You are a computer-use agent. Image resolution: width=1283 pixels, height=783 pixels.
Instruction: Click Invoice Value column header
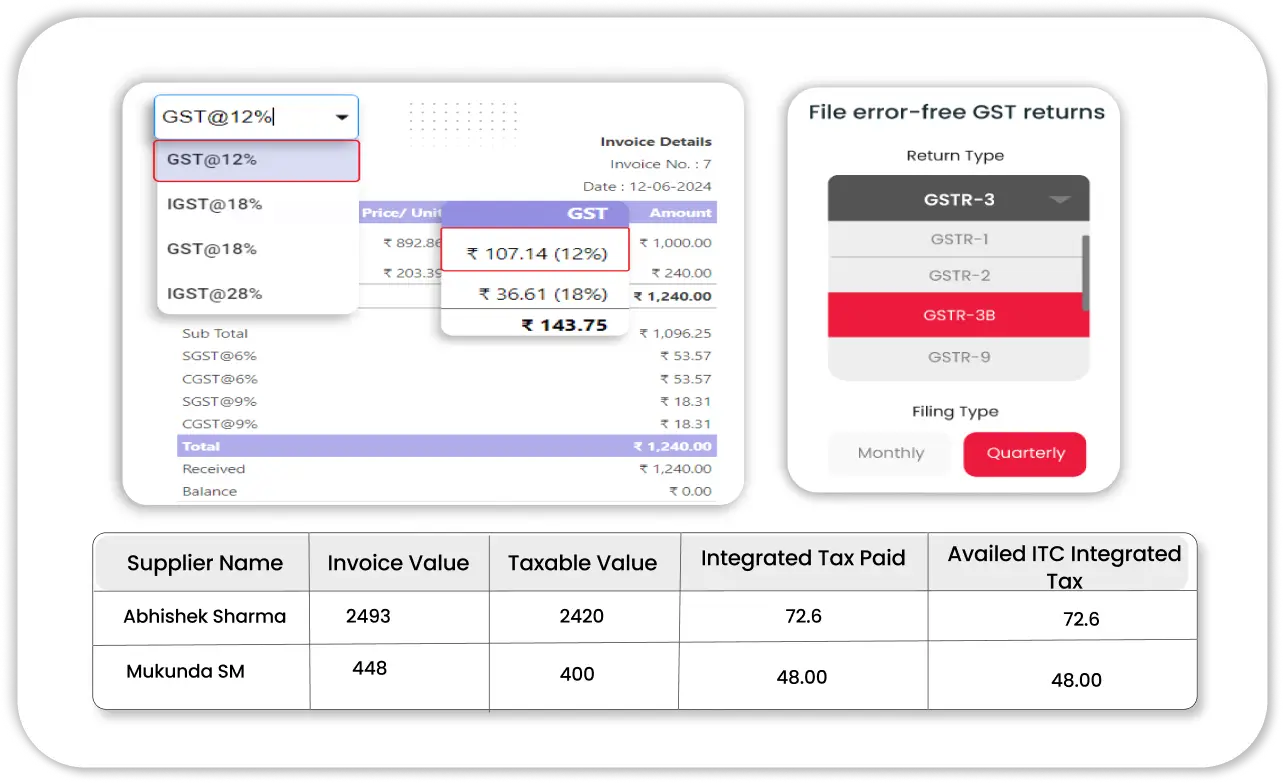398,563
